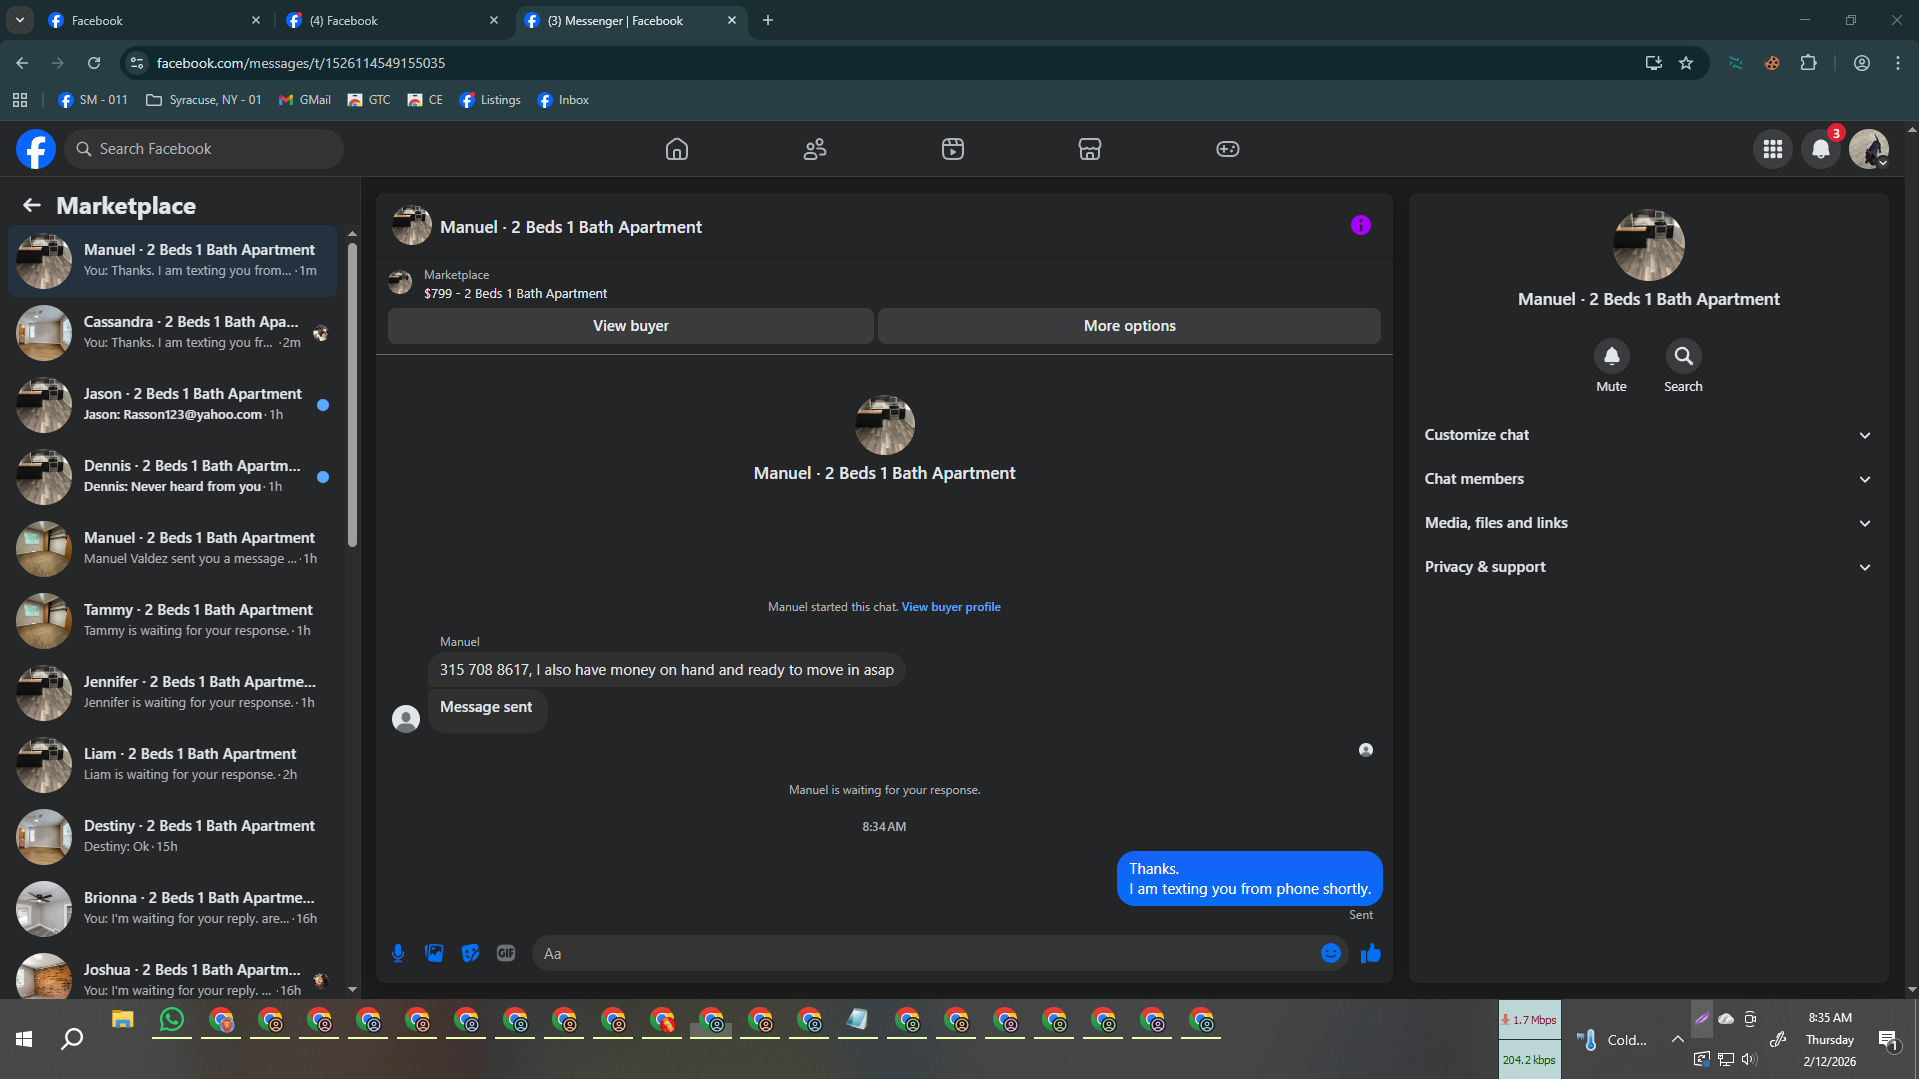Open the Marketplace storefront icon
This screenshot has height=1079, width=1919.
1090,149
